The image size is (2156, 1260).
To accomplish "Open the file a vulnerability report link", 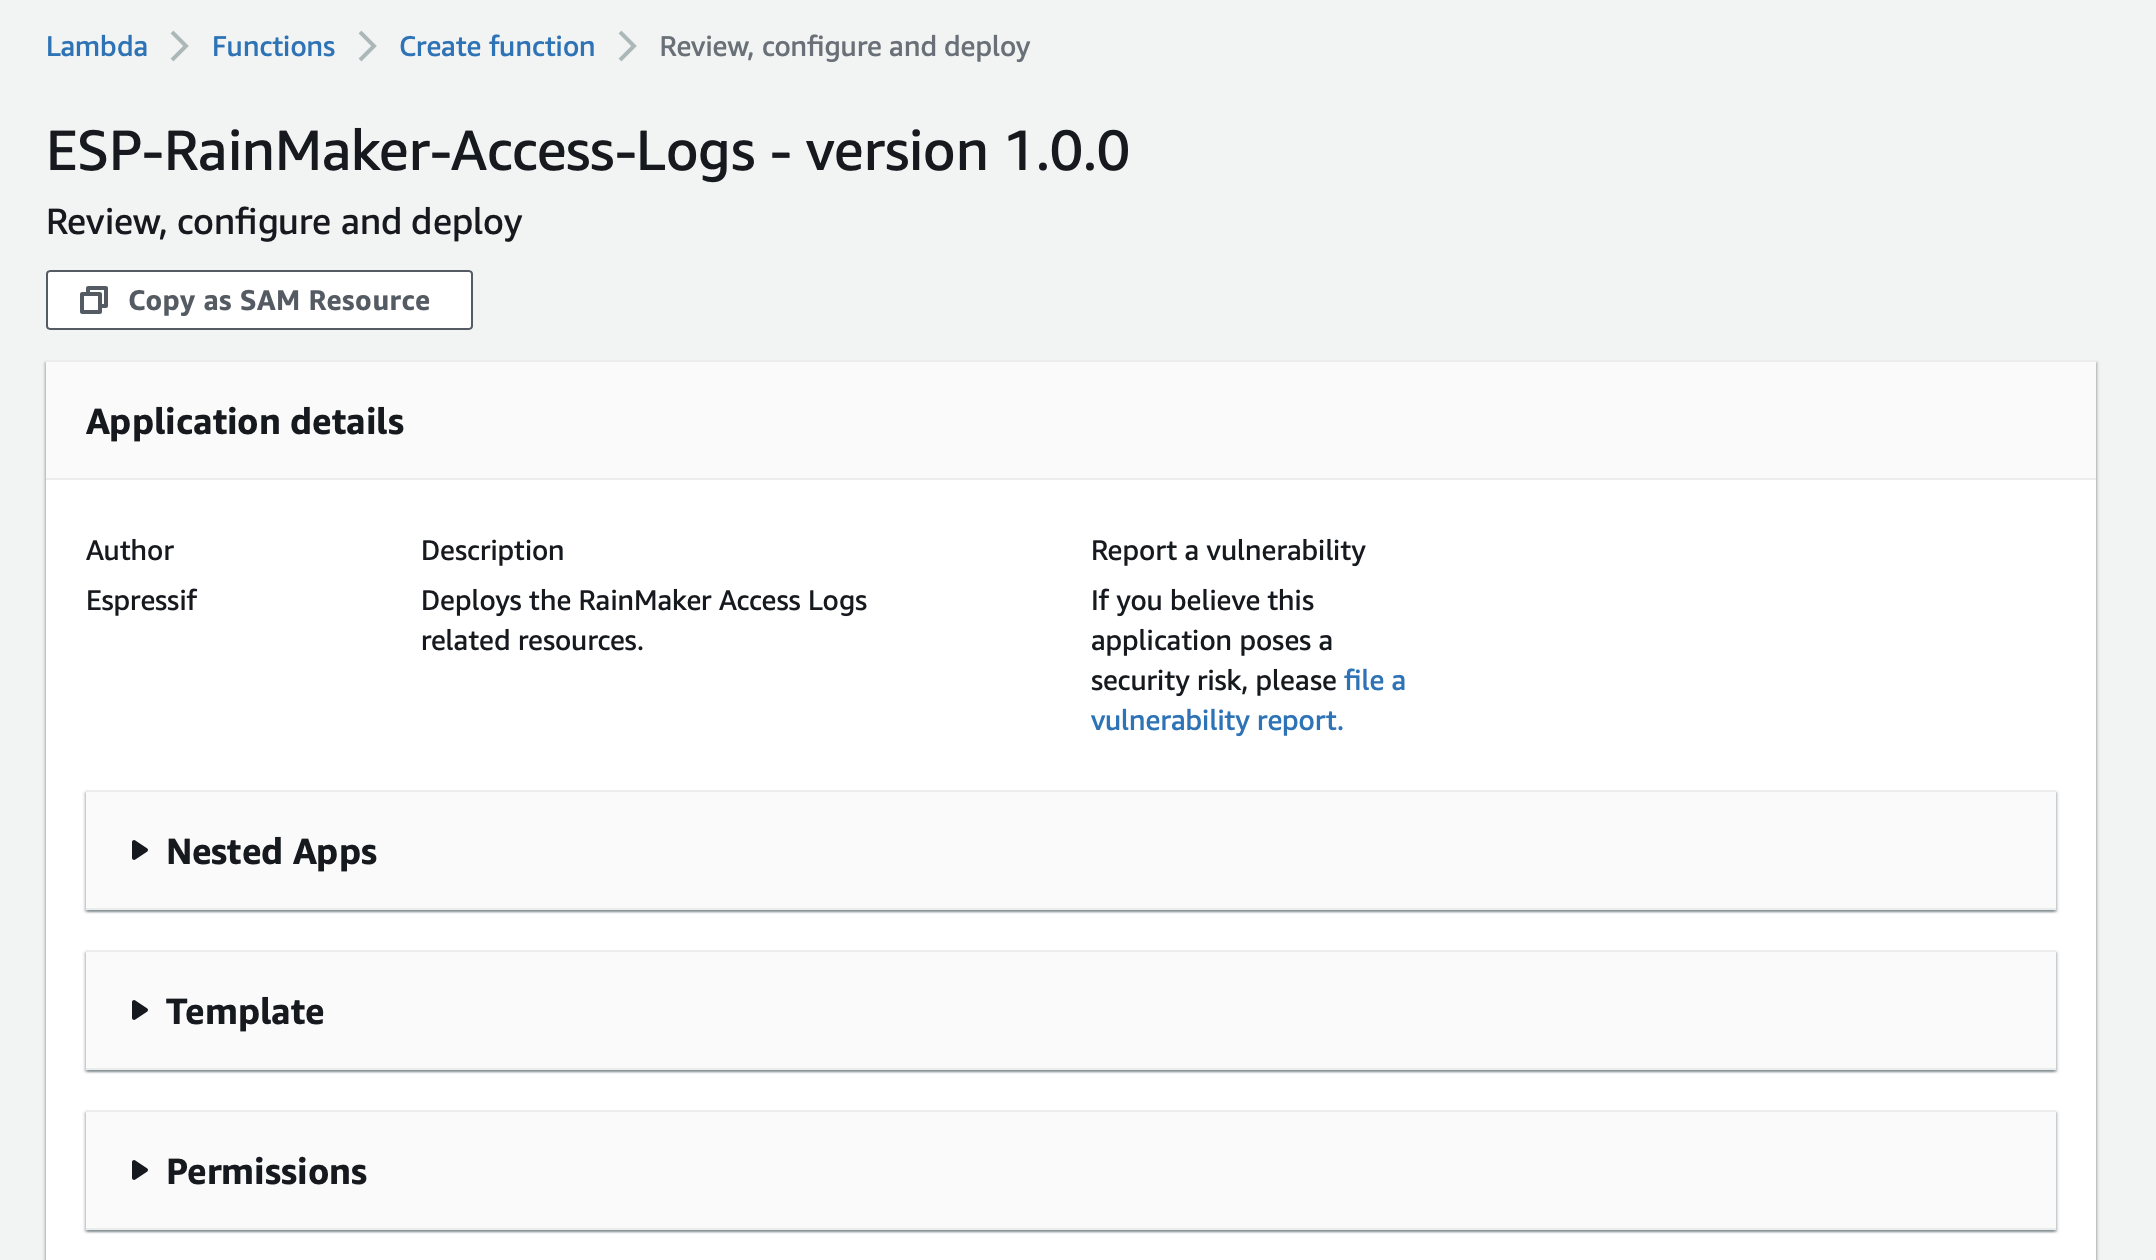I will click(x=1248, y=700).
